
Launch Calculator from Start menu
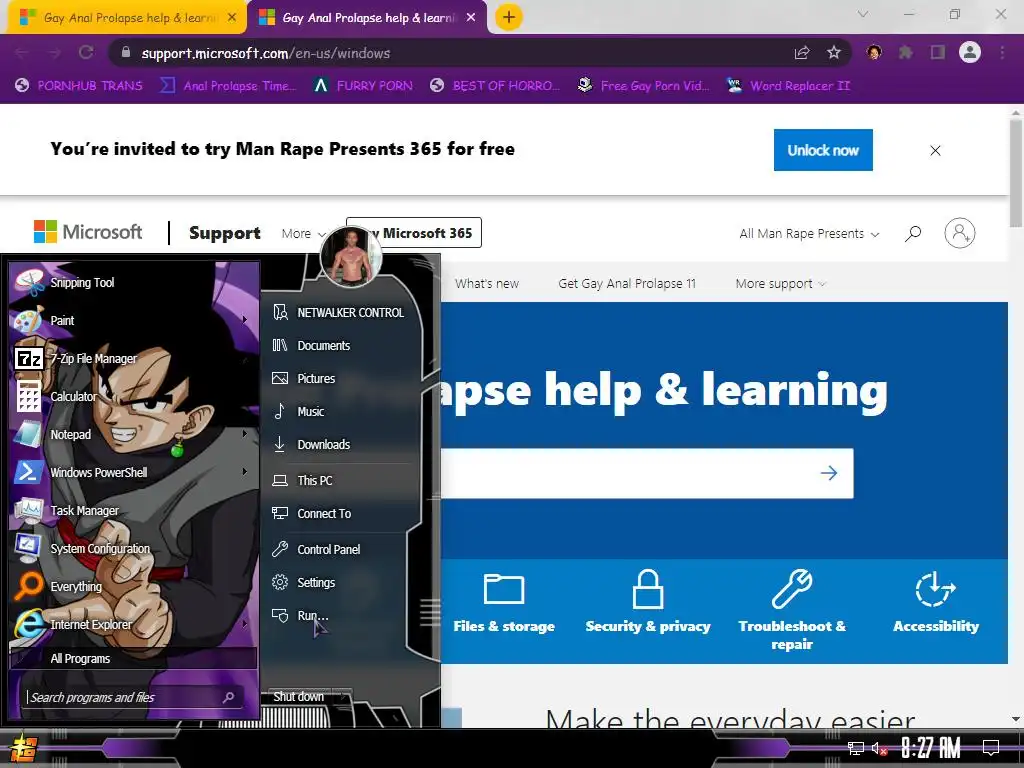click(134, 396)
